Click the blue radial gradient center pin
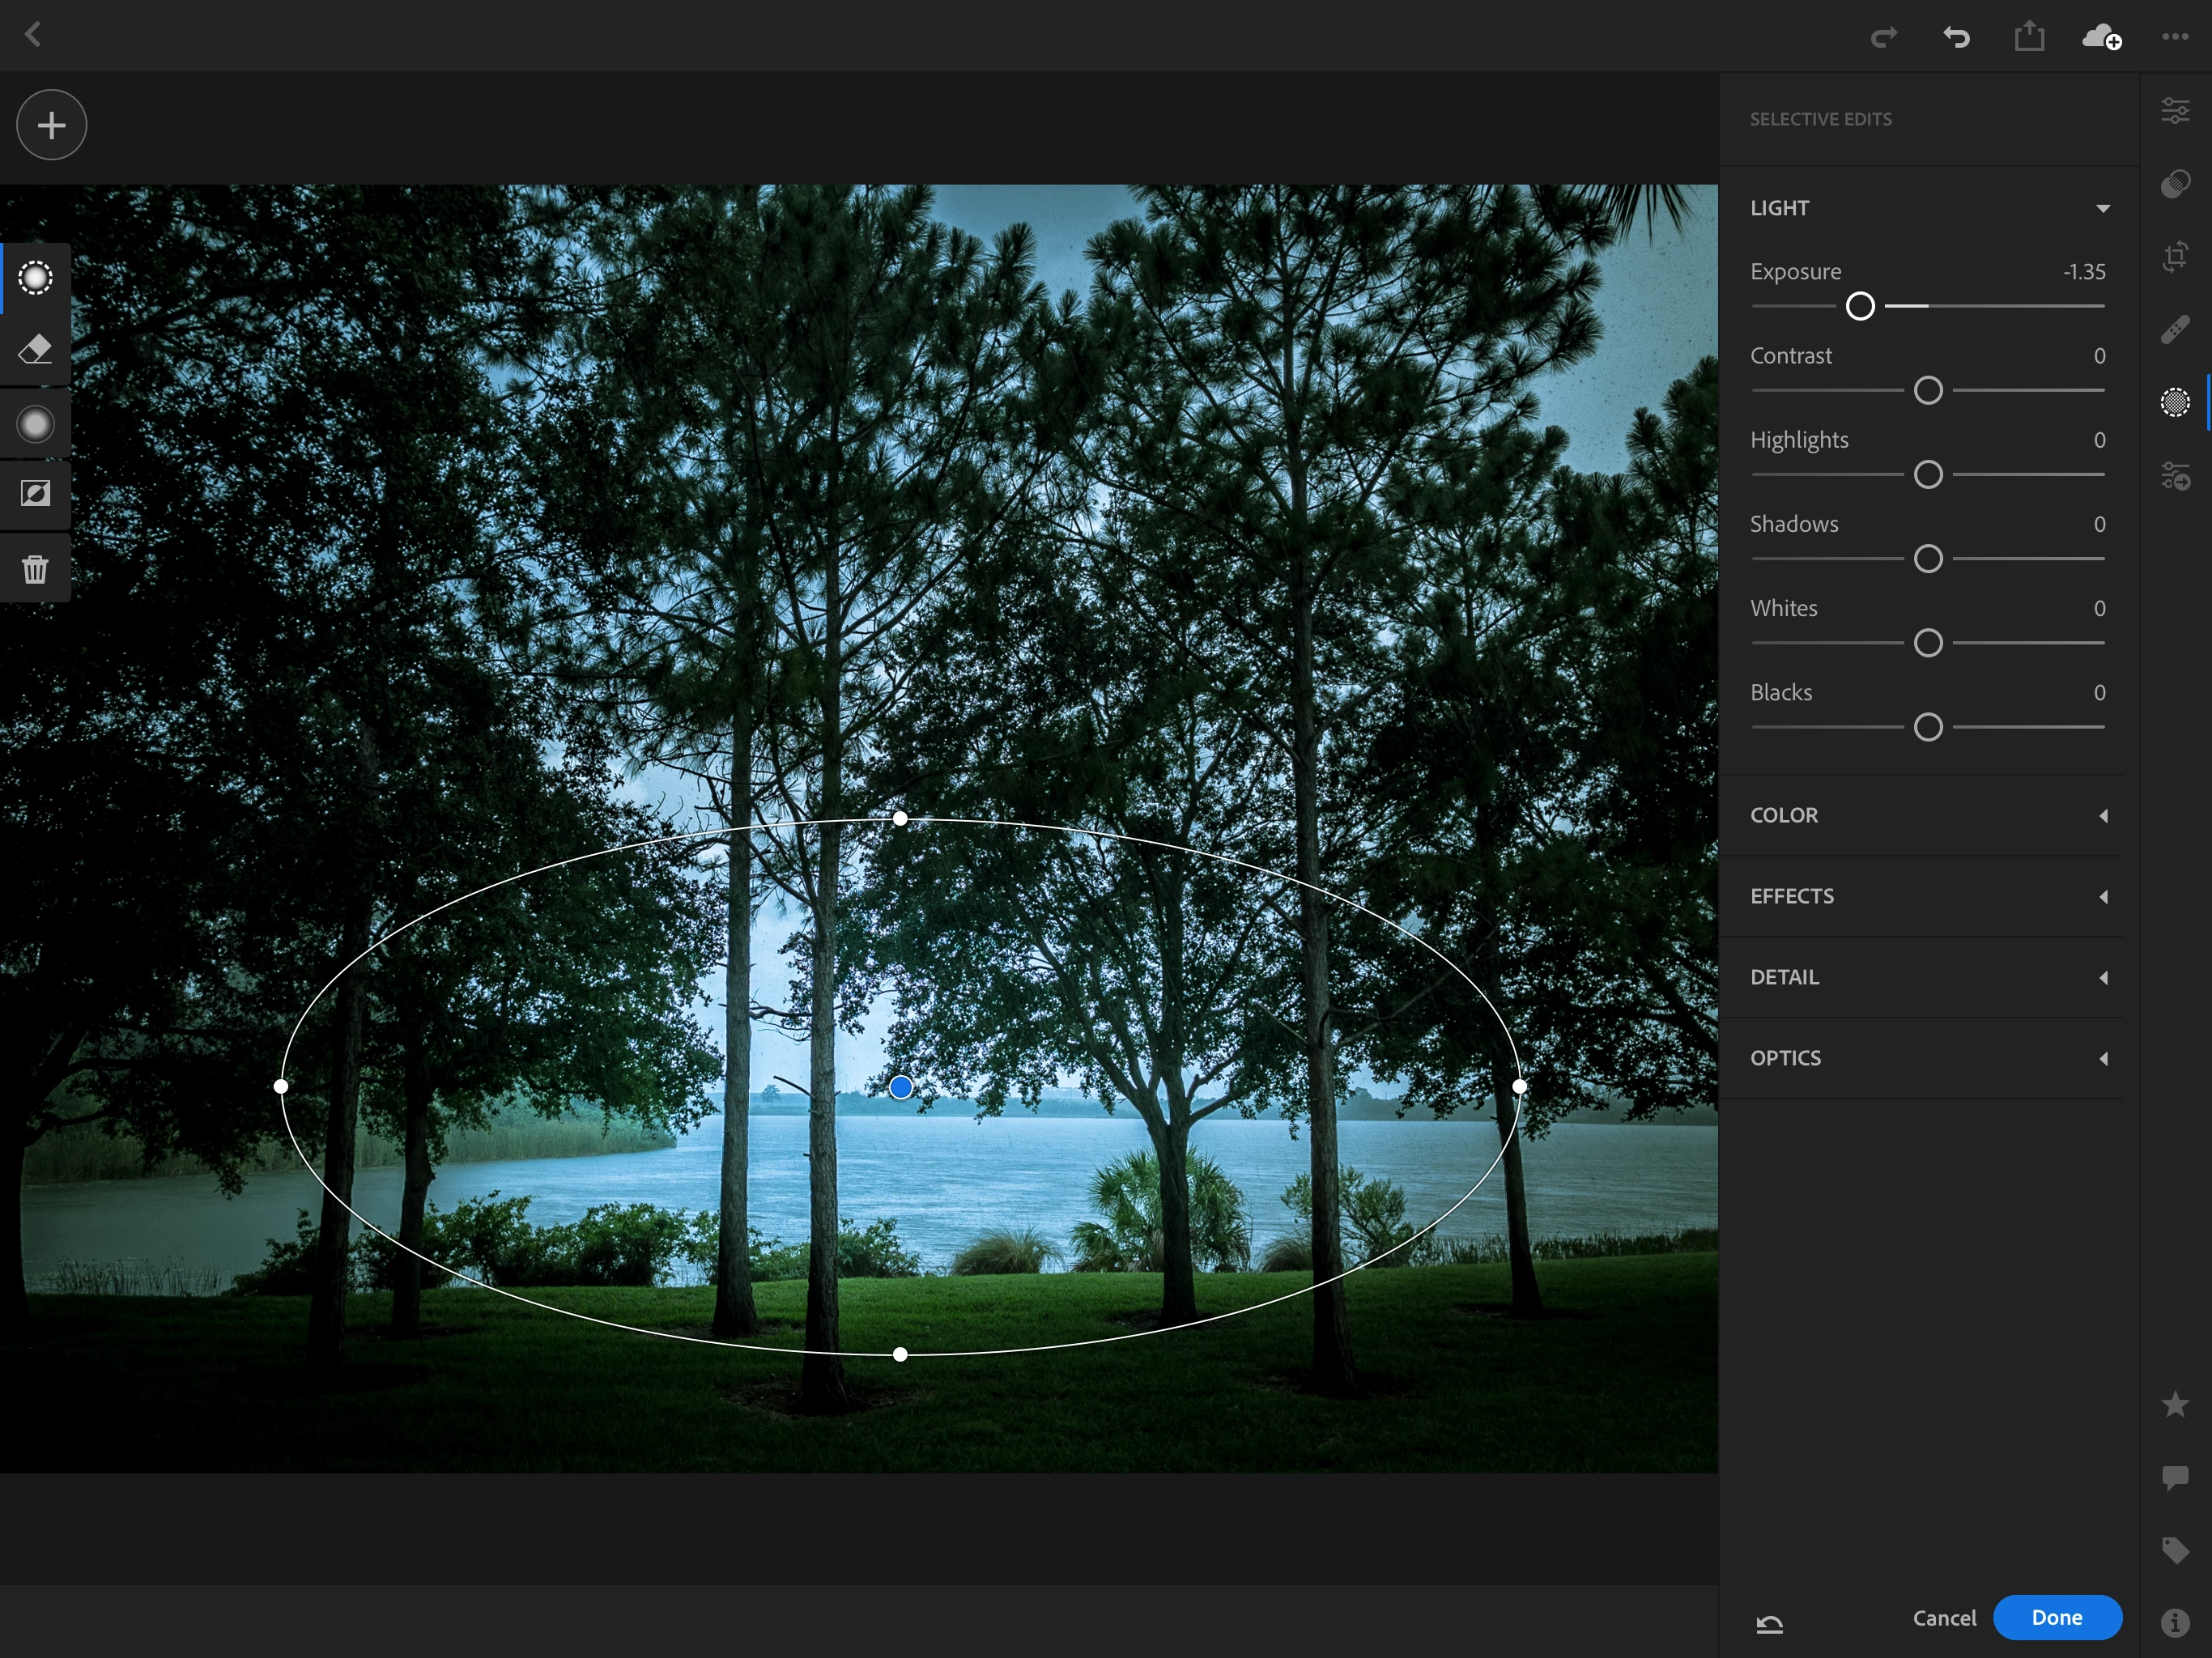This screenshot has height=1658, width=2212. [x=900, y=1087]
